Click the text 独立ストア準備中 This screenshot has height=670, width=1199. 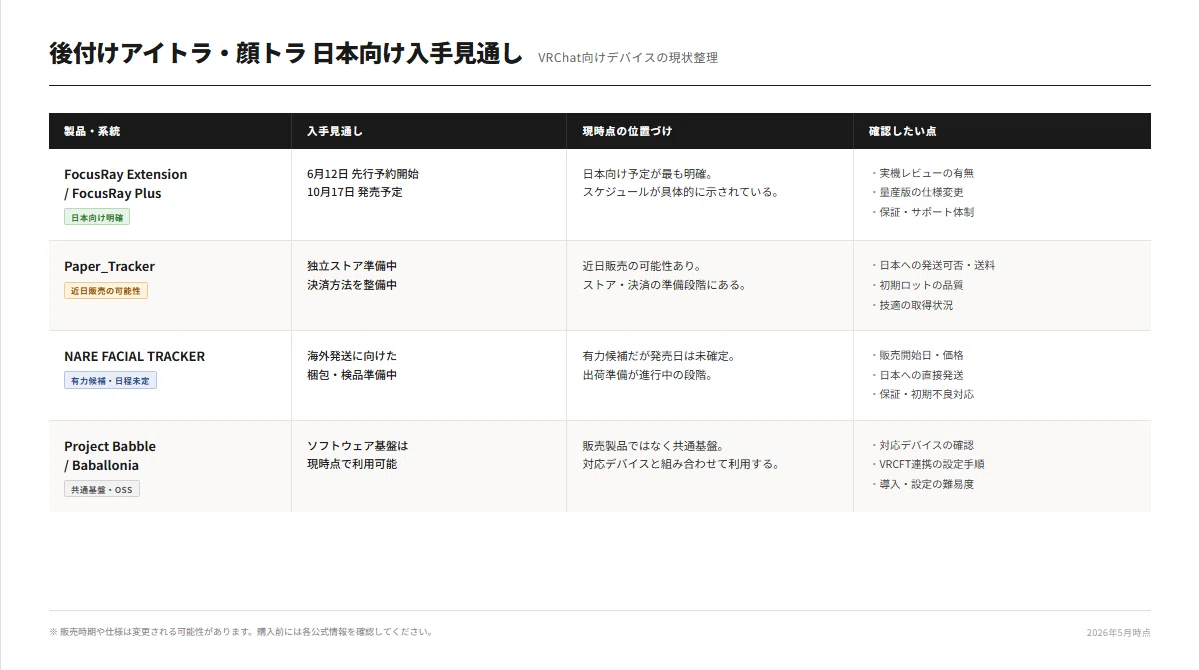(352, 265)
